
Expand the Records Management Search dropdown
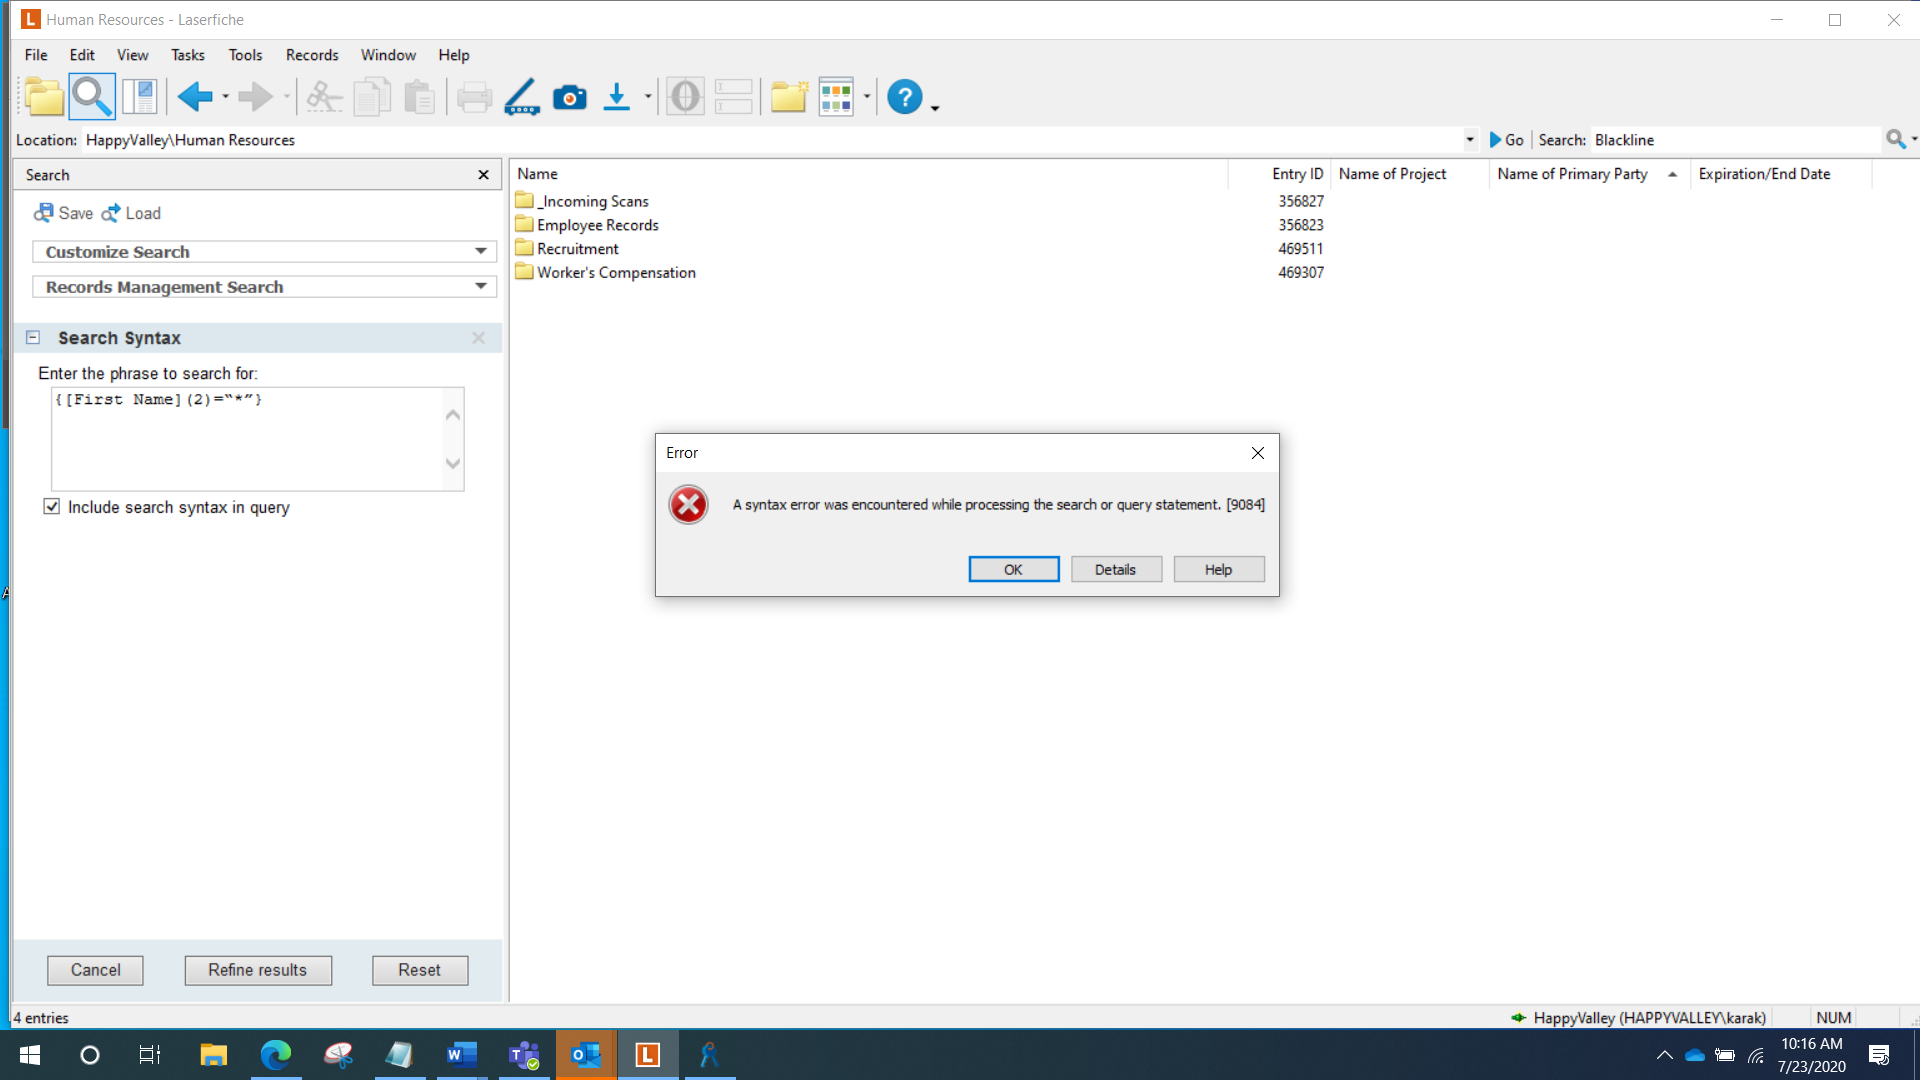pos(481,287)
